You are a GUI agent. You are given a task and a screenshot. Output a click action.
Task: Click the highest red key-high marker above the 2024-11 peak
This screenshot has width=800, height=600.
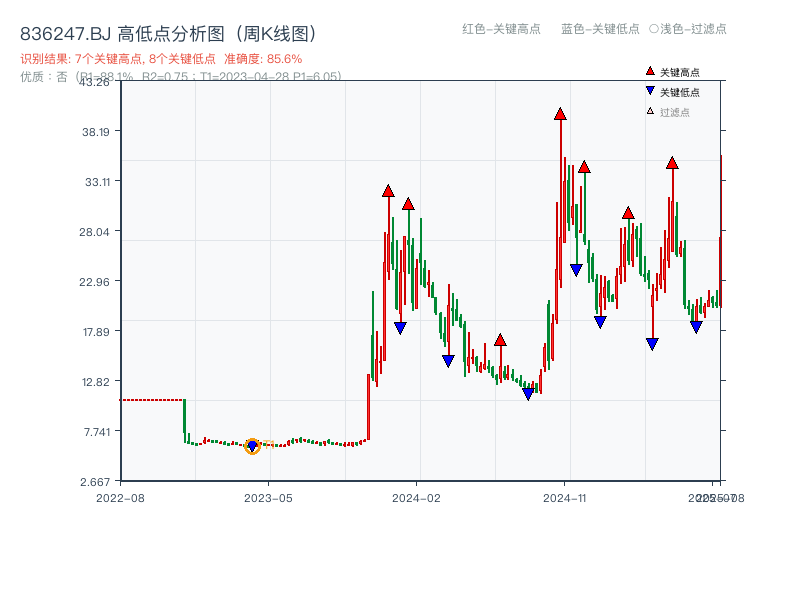[560, 113]
